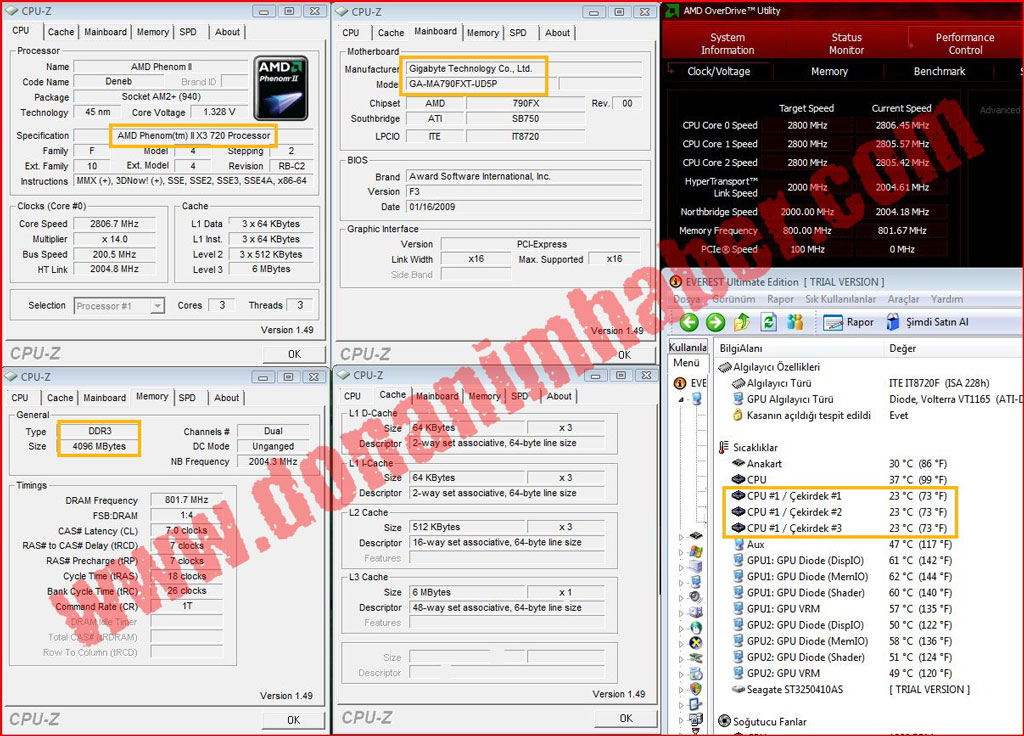Open the Yardım menu in Everest
This screenshot has height=736, width=1024.
coord(947,299)
